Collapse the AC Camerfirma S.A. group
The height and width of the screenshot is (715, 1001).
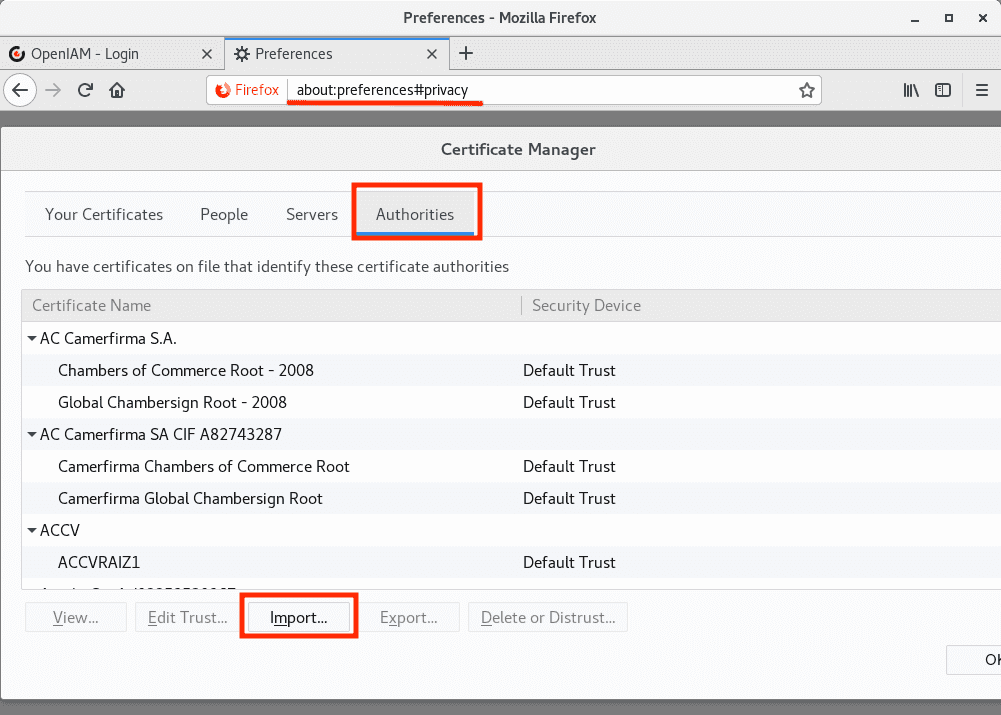point(32,339)
